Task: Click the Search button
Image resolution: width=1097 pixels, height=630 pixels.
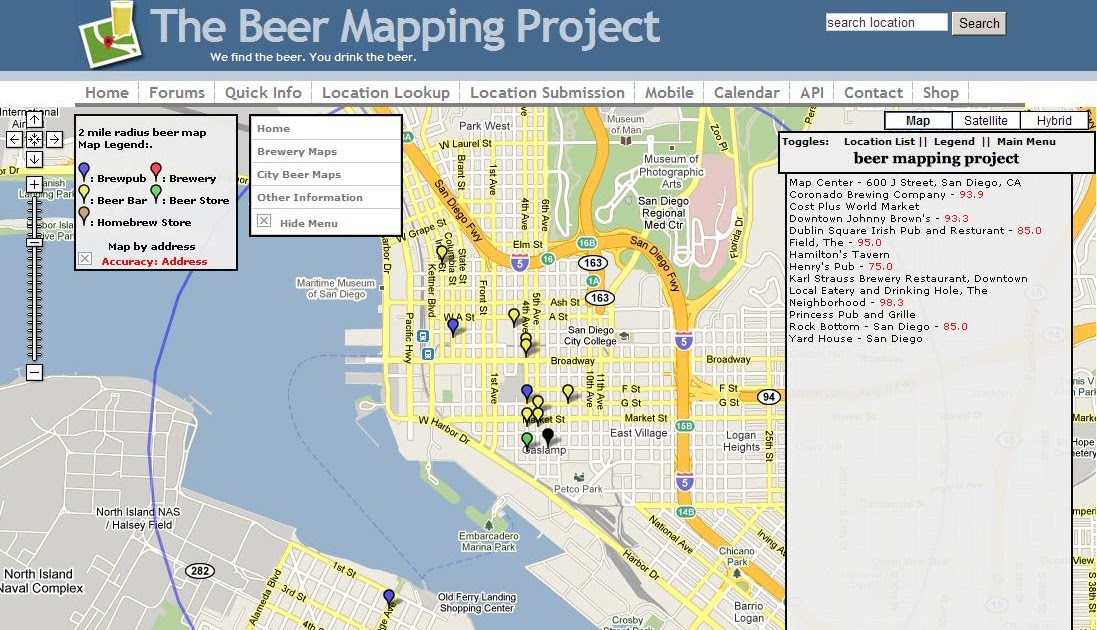Action: (979, 23)
